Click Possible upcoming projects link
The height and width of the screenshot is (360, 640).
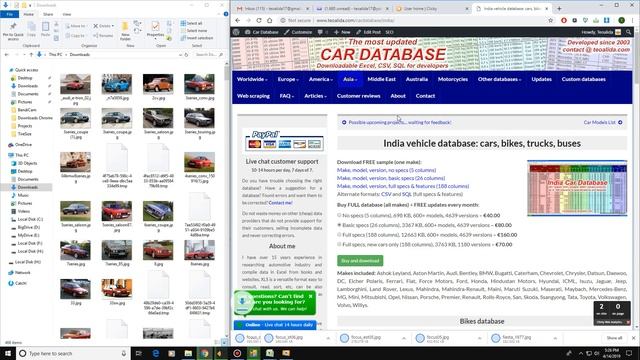396,122
